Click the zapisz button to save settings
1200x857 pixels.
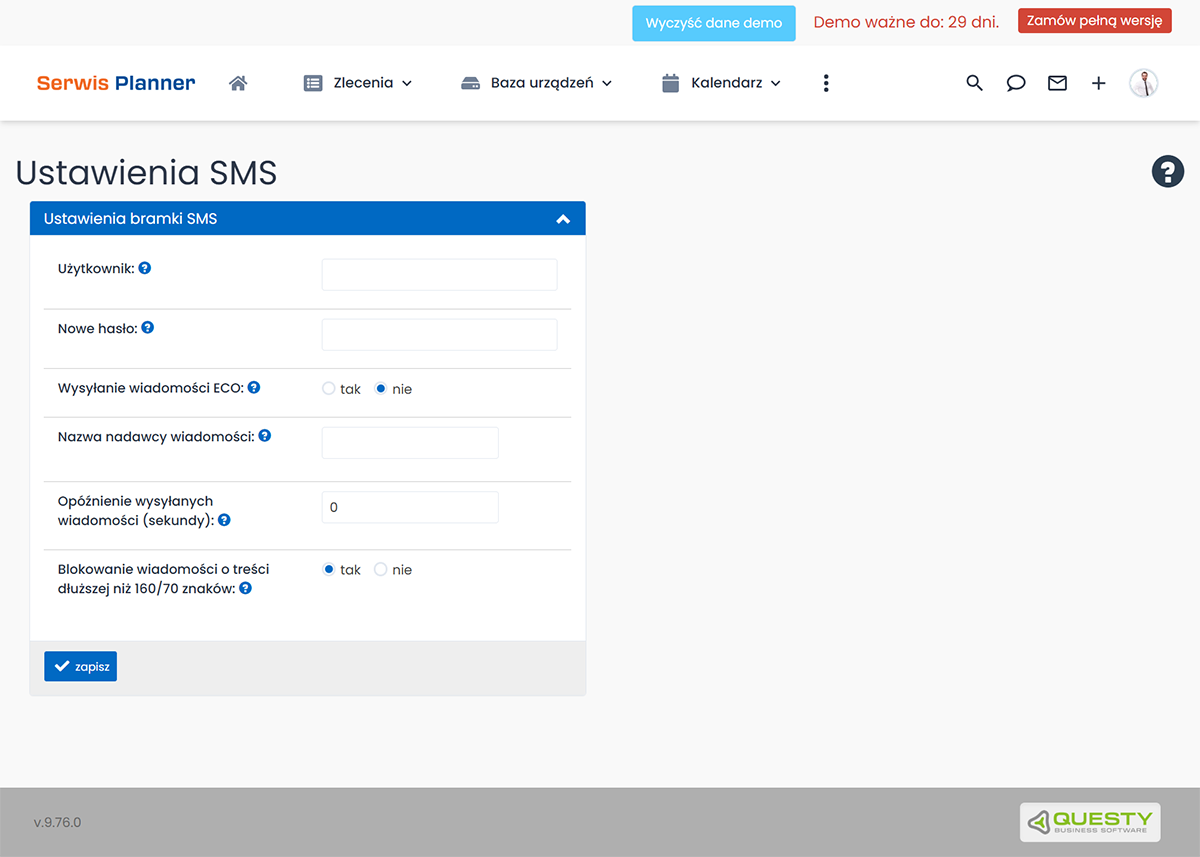click(80, 665)
